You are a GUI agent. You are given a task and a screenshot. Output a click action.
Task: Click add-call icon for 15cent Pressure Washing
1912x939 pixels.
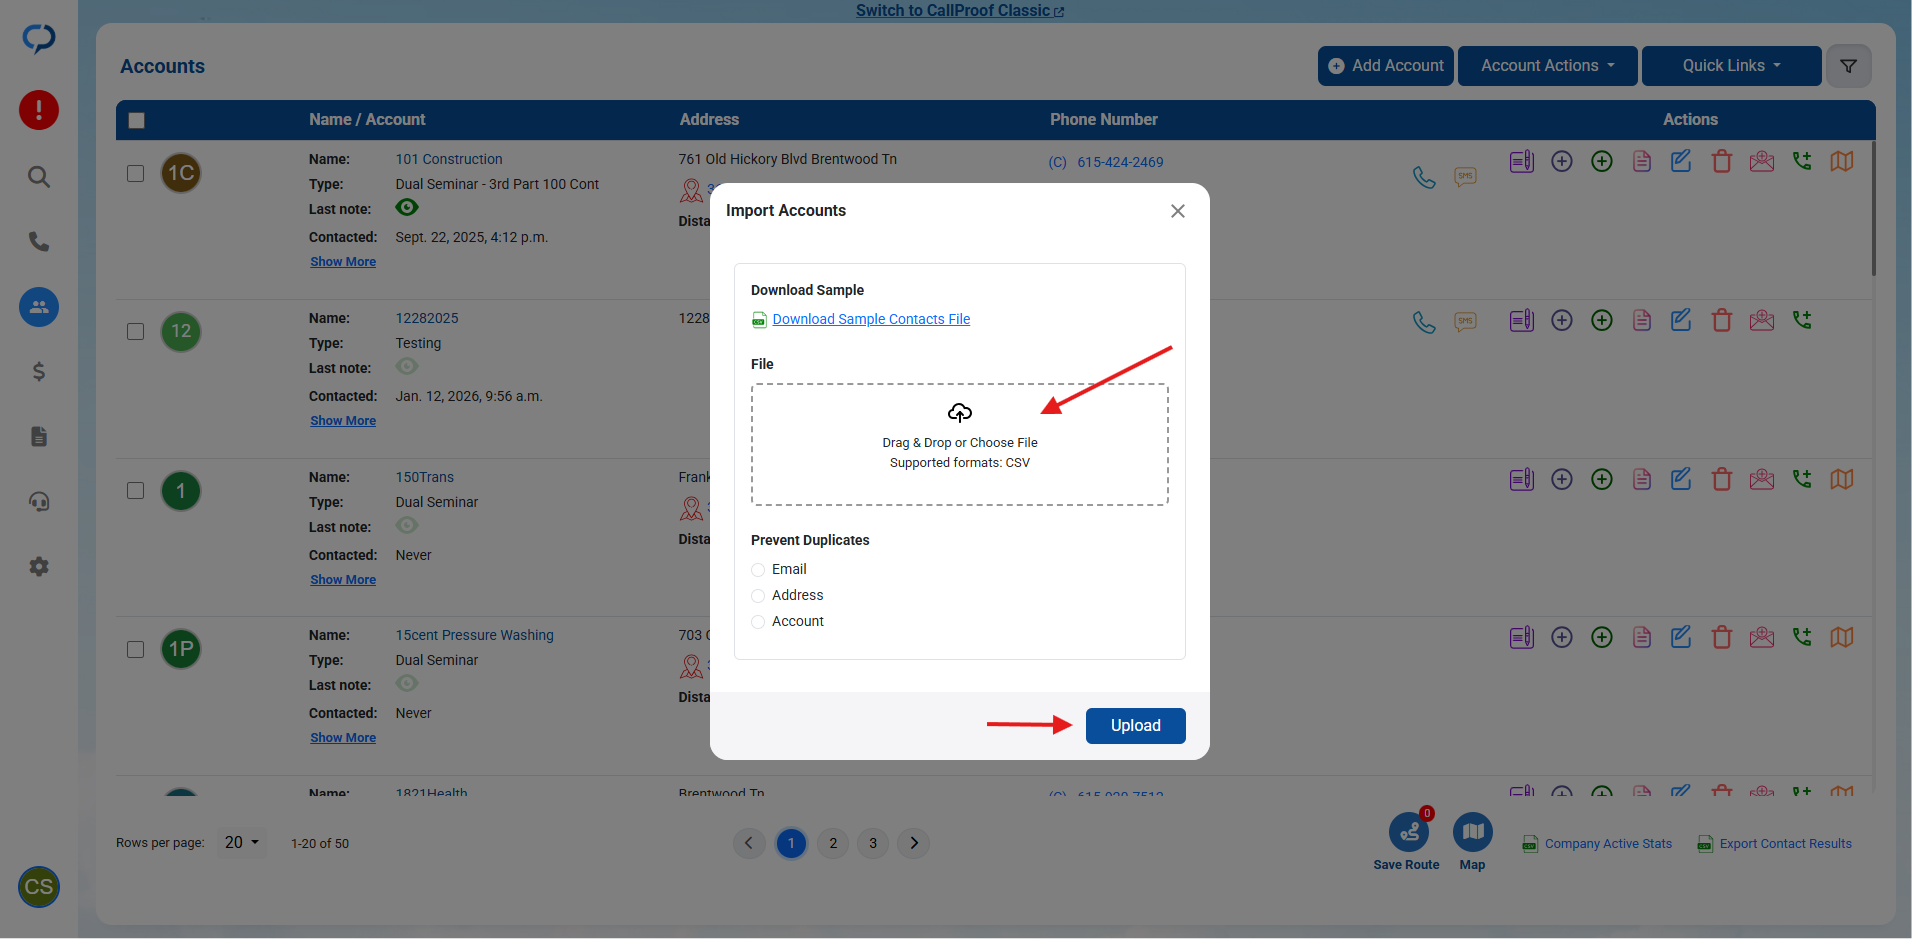point(1802,637)
